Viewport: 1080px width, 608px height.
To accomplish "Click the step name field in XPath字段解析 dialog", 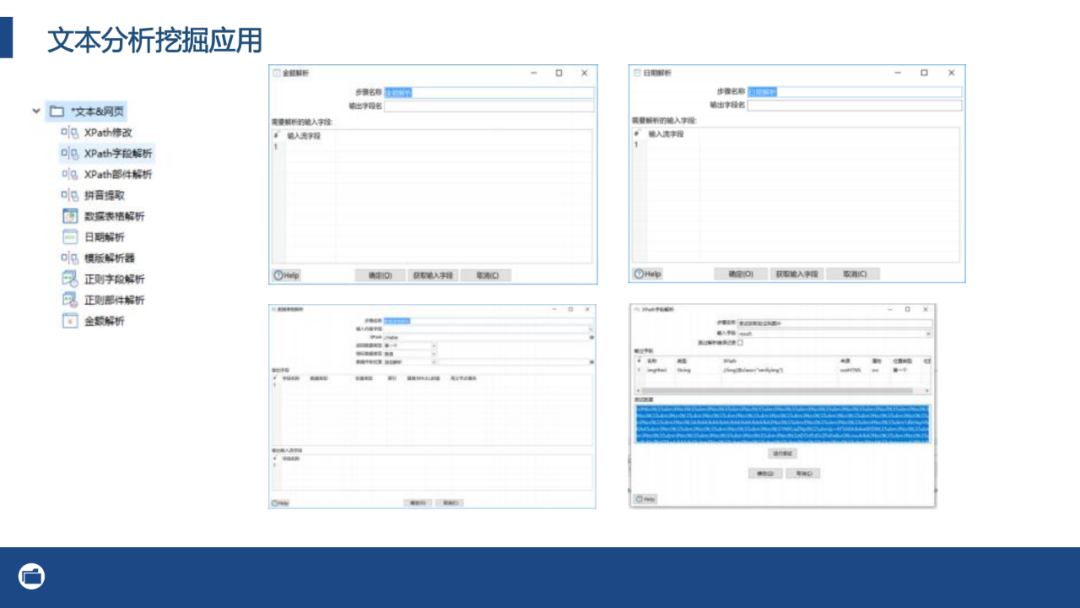I will click(x=834, y=323).
